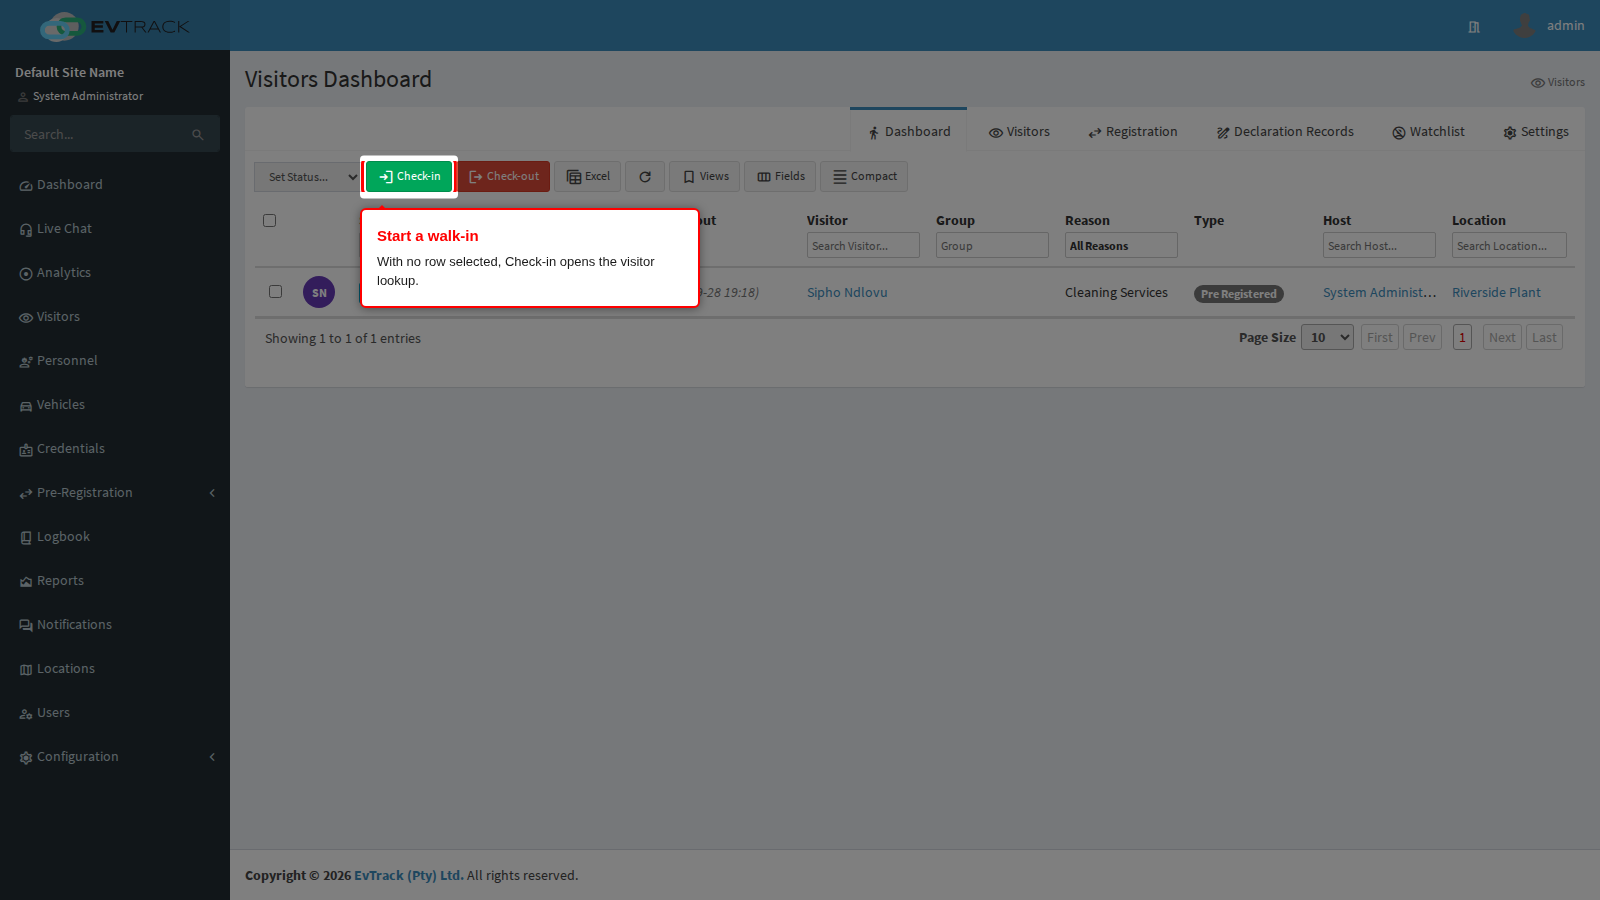
Task: Click the refresh table icon button
Action: (645, 177)
